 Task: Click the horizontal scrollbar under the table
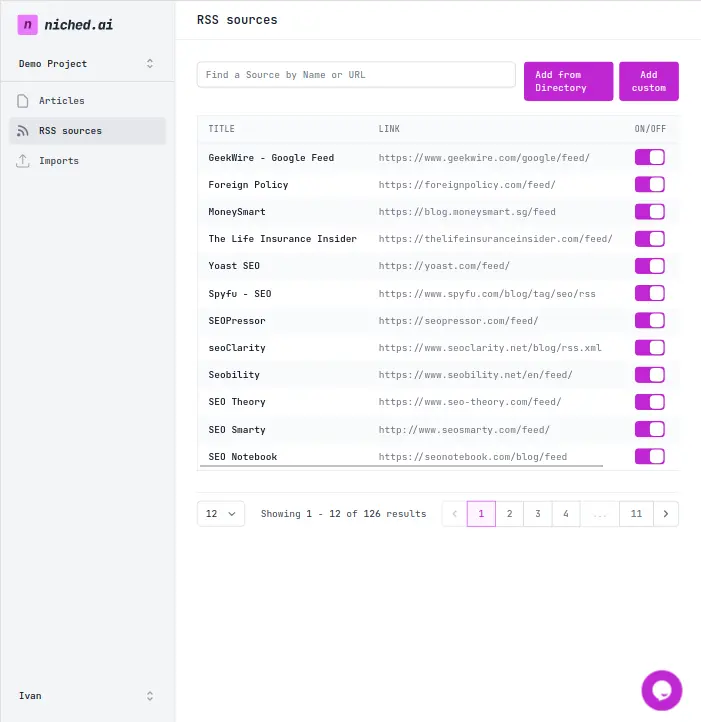click(402, 466)
